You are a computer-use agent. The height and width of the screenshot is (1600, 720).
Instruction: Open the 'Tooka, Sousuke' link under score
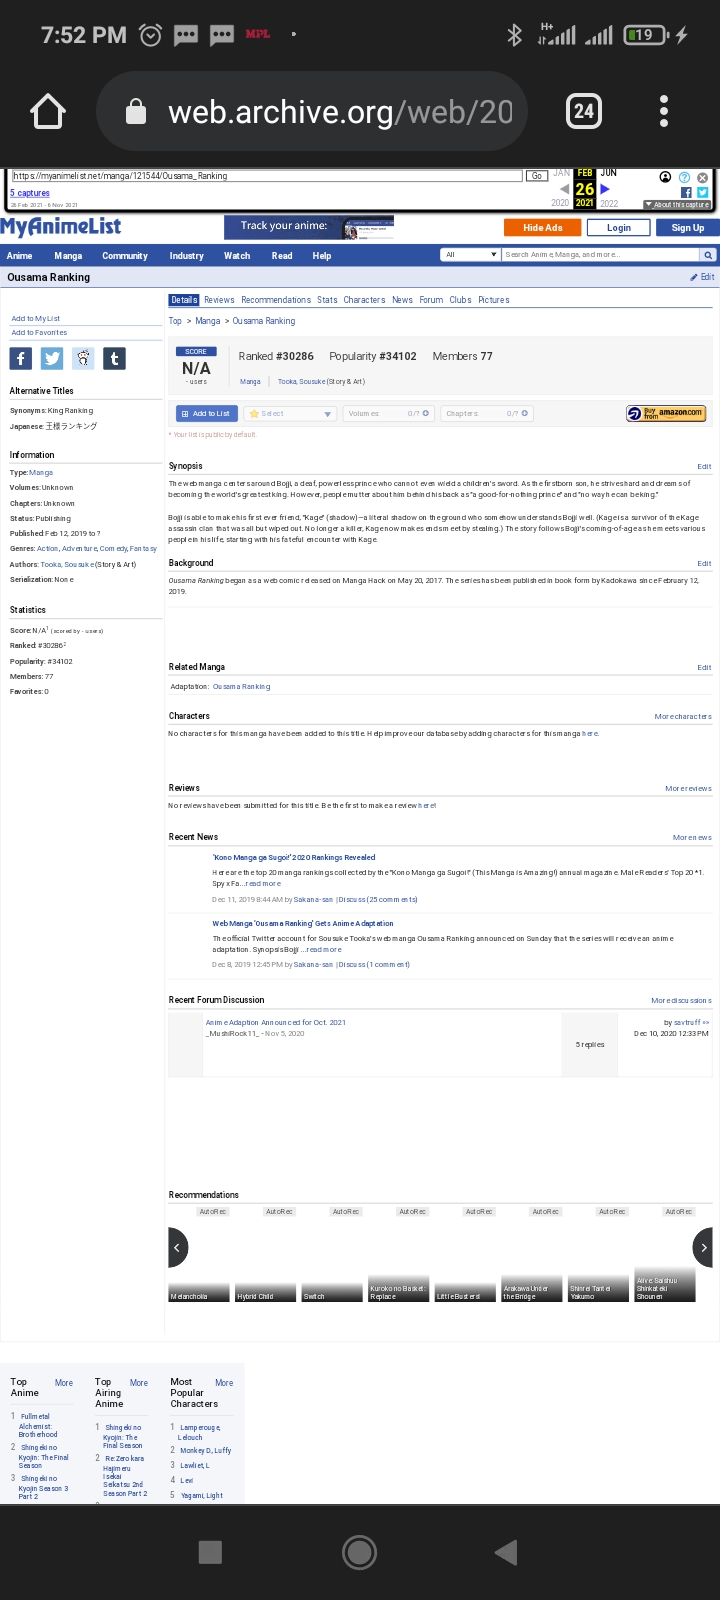[301, 381]
